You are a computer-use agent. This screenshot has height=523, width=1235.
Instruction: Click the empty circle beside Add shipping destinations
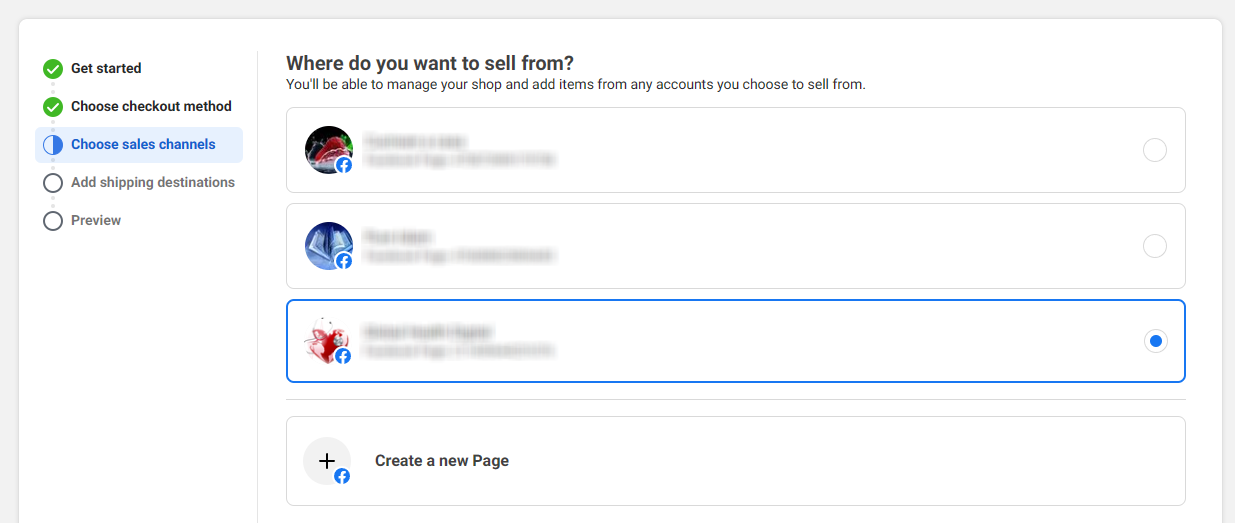click(x=53, y=183)
